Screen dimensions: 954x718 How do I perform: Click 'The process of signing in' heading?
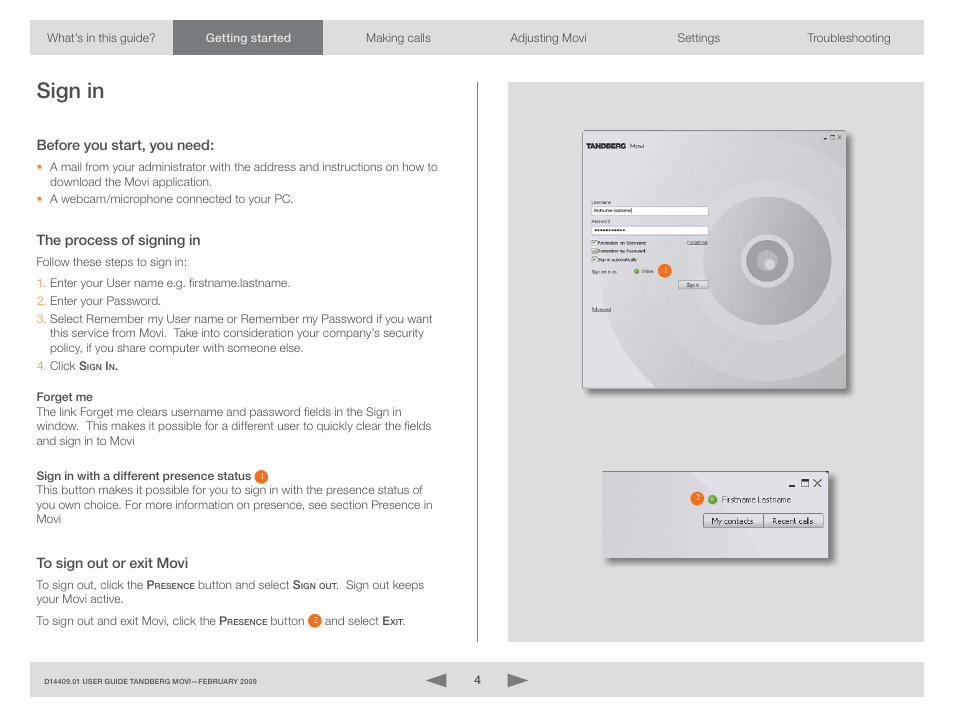coord(118,240)
